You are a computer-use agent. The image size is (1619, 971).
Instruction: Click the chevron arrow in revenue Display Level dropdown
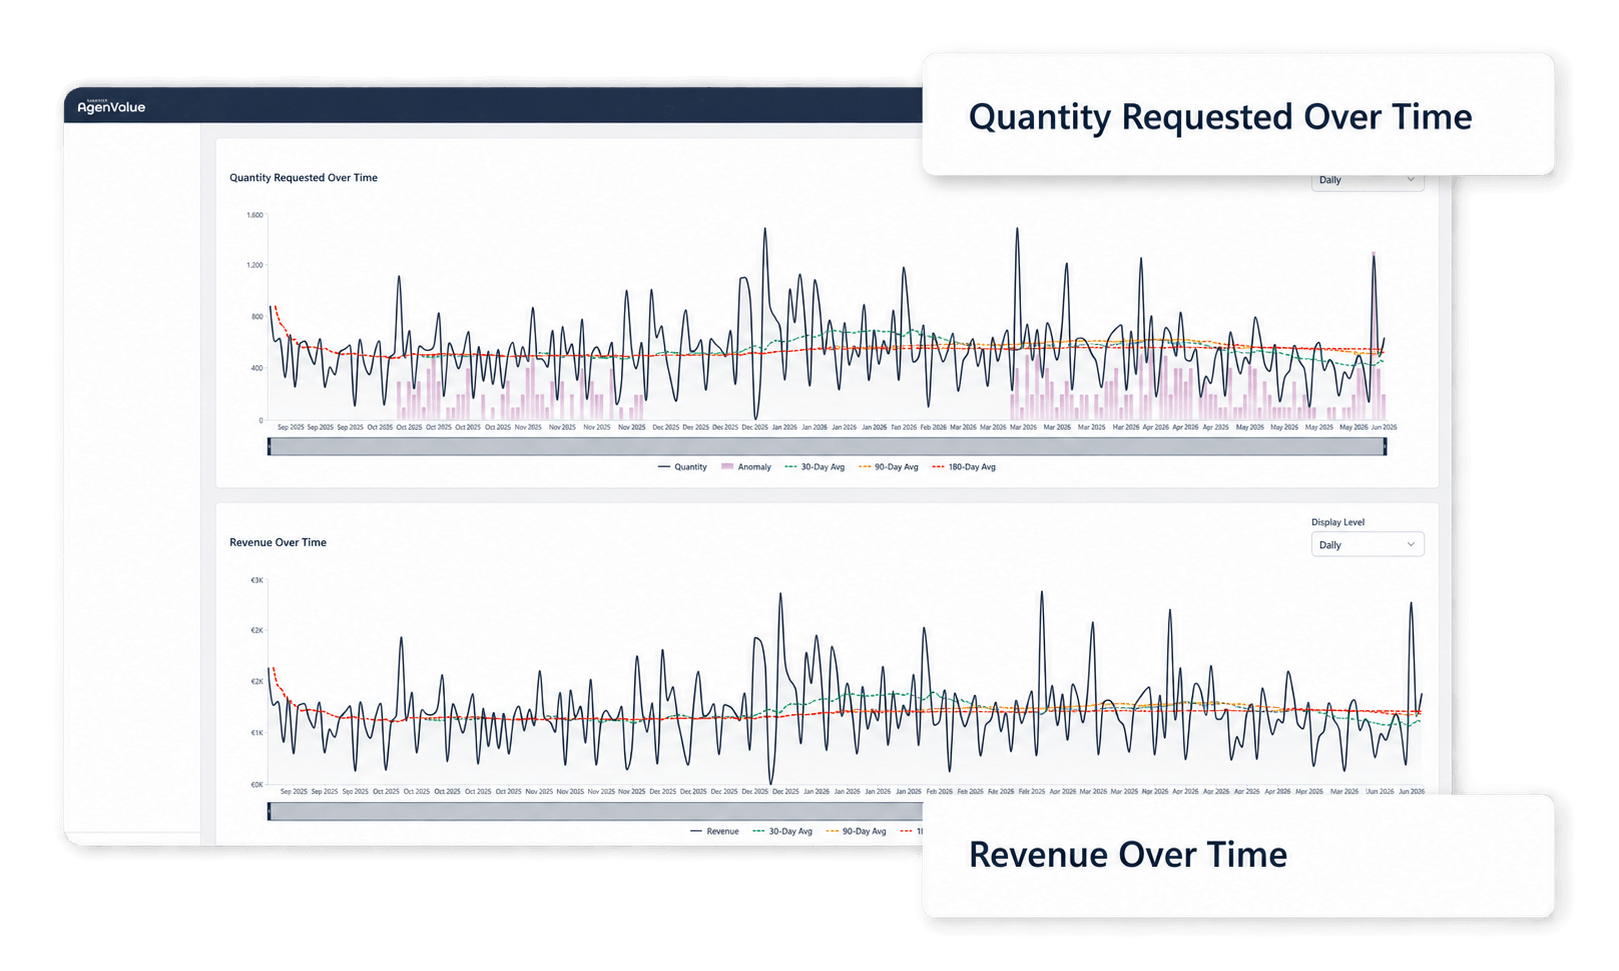(x=1411, y=544)
